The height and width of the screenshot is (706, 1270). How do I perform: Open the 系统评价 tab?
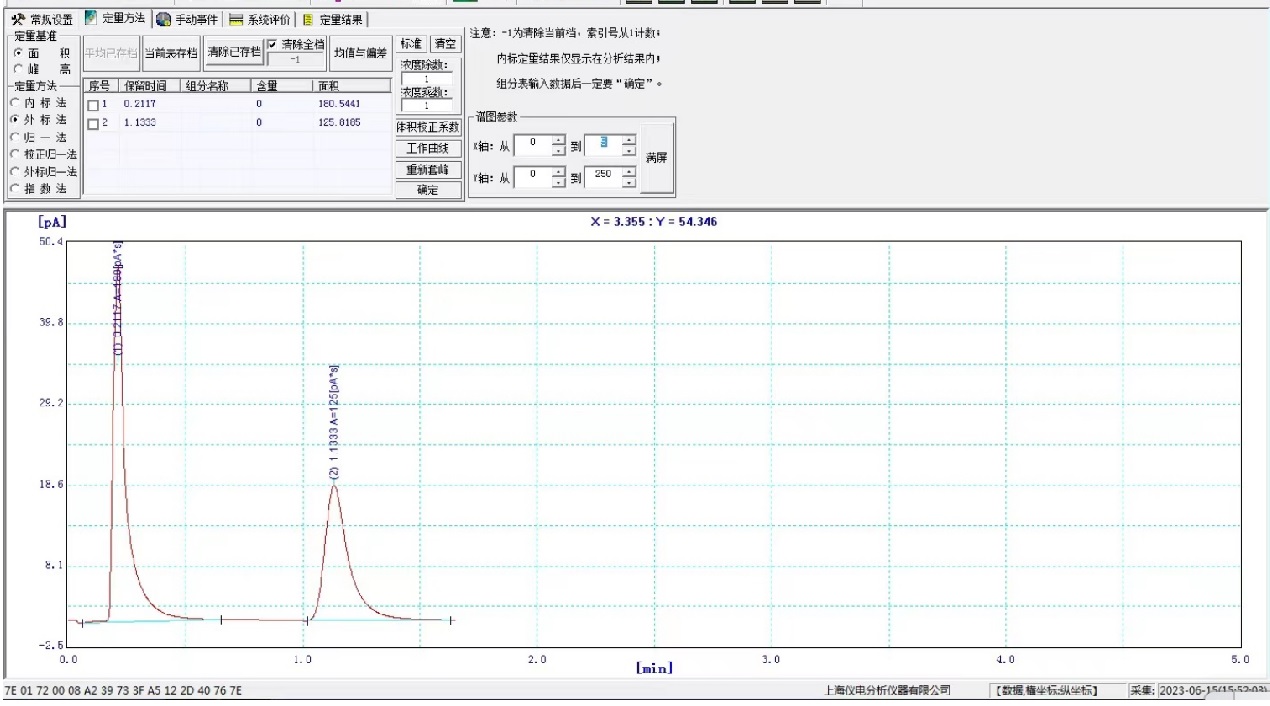coord(260,20)
